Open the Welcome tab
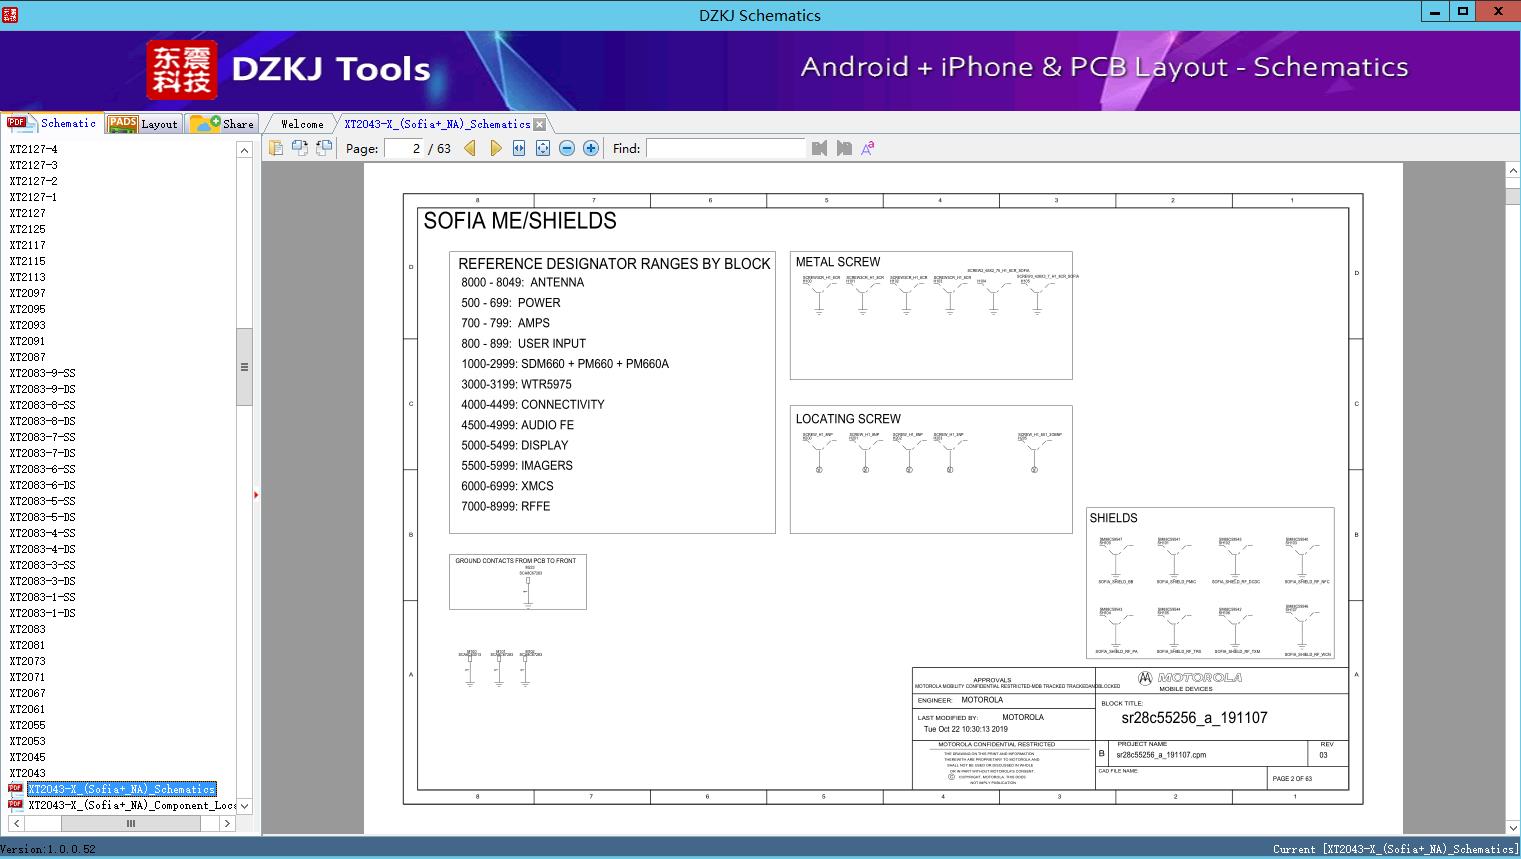 (302, 124)
